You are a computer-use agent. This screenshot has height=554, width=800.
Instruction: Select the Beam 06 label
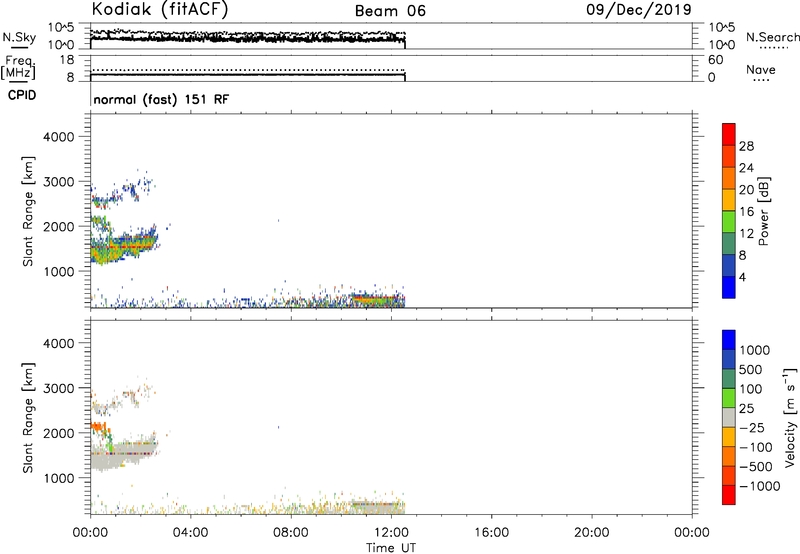pyautogui.click(x=390, y=11)
